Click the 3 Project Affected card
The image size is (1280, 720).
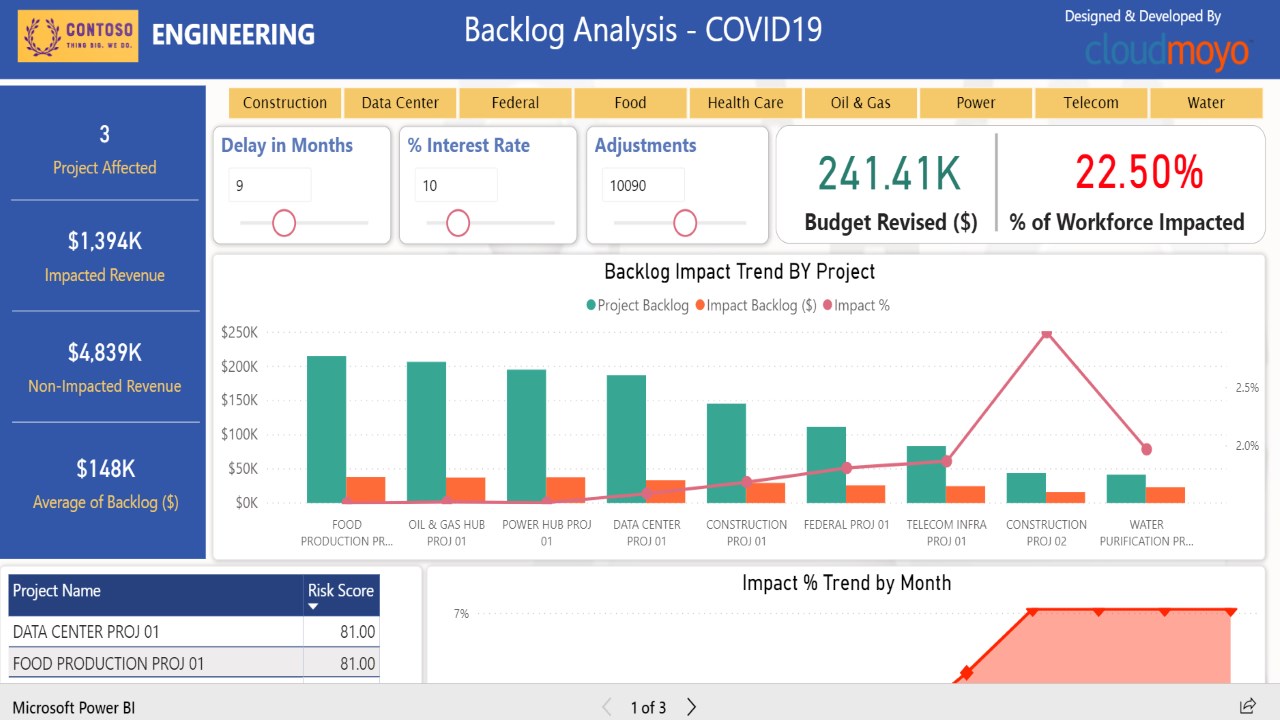point(105,148)
